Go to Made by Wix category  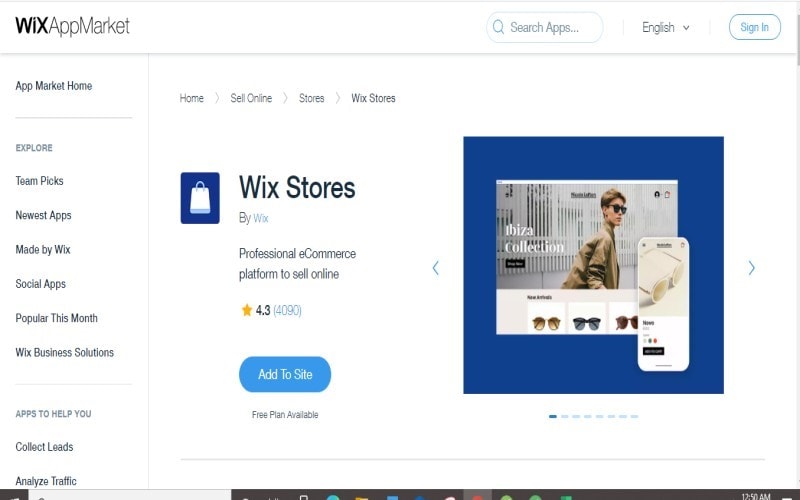tap(43, 249)
